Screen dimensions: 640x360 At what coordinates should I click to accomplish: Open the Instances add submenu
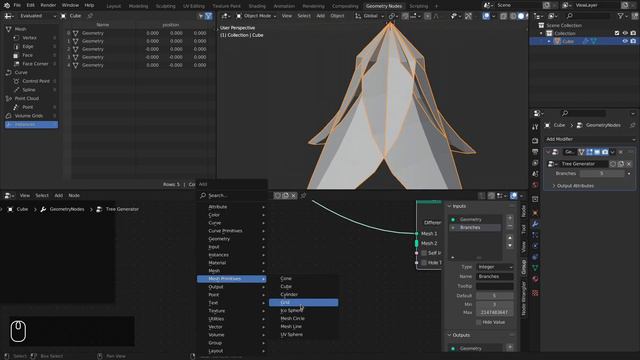tap(231, 255)
